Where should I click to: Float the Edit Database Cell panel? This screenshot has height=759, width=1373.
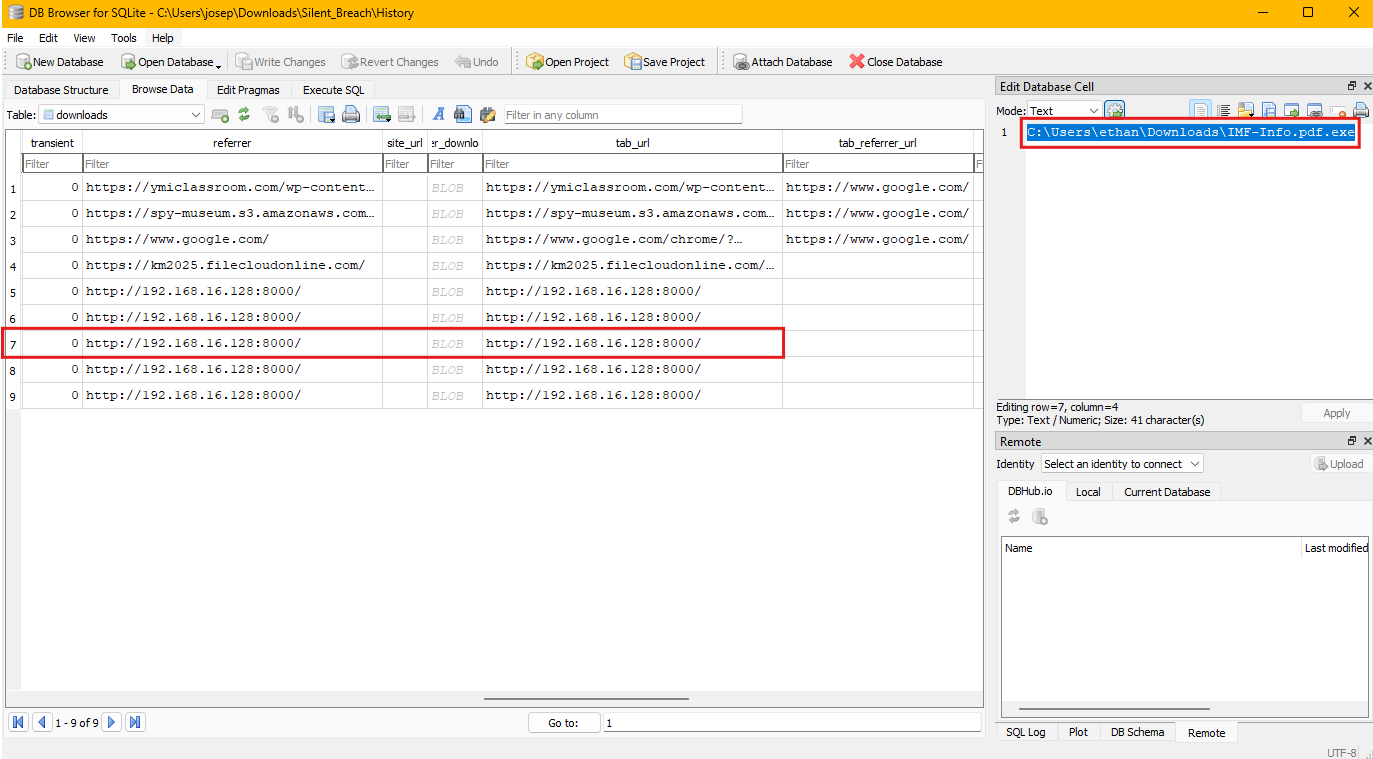pyautogui.click(x=1352, y=87)
